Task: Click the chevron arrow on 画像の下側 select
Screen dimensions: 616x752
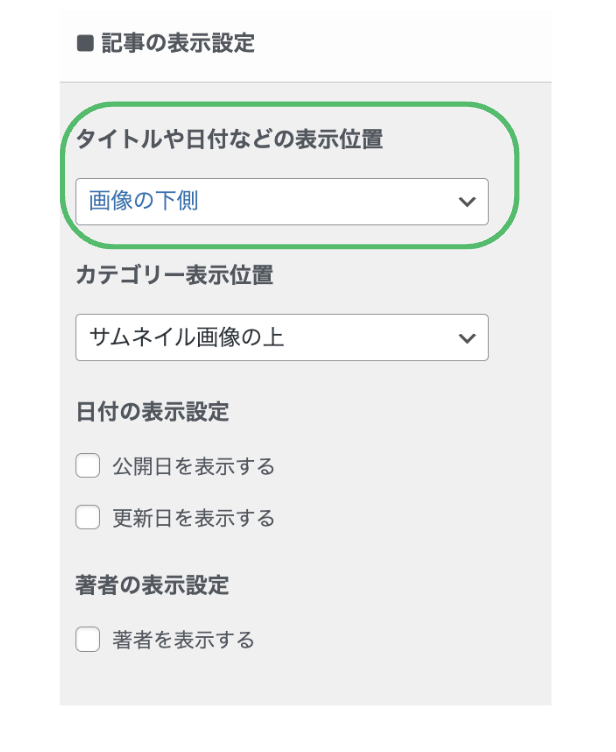Action: click(466, 201)
